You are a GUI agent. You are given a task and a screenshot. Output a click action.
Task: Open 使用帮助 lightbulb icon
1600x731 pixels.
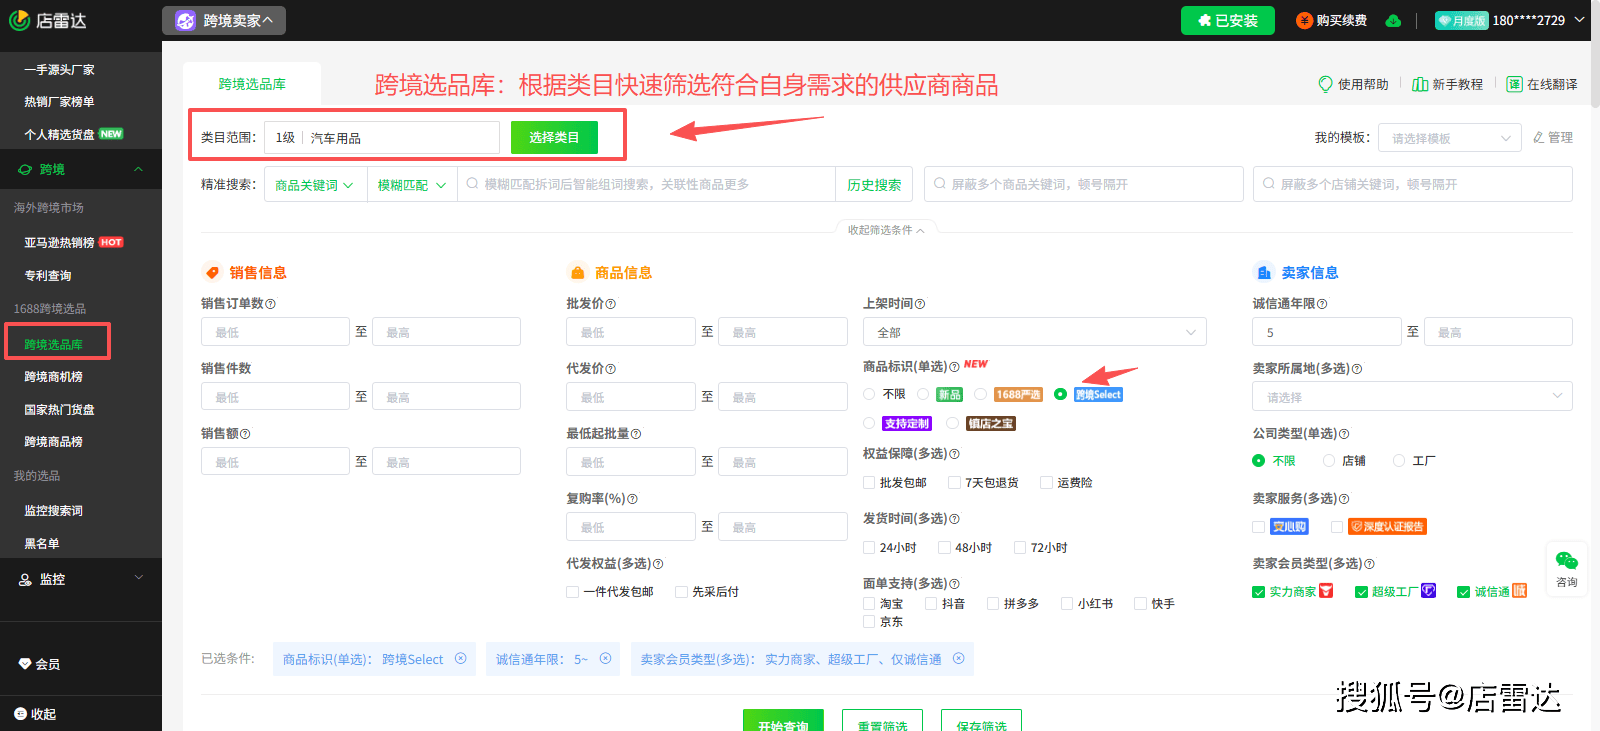[1325, 84]
